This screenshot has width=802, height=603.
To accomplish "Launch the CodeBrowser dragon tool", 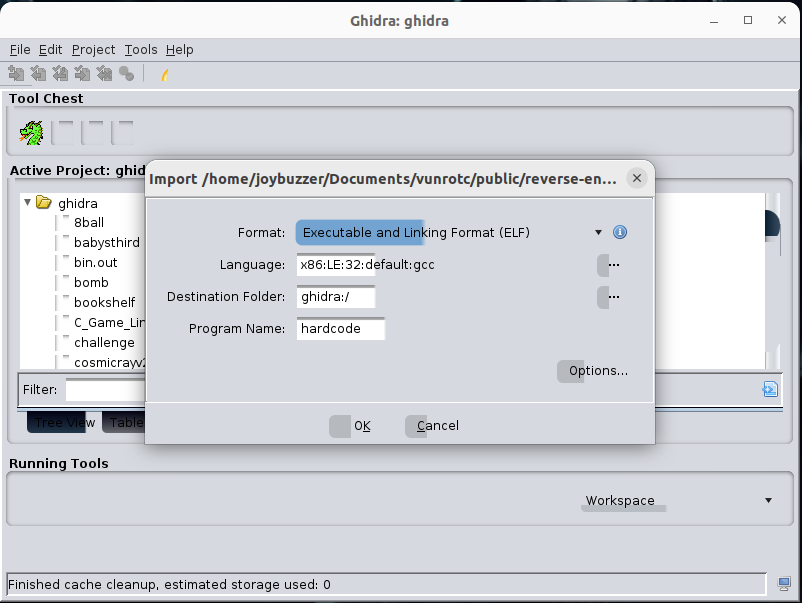I will coord(31,133).
